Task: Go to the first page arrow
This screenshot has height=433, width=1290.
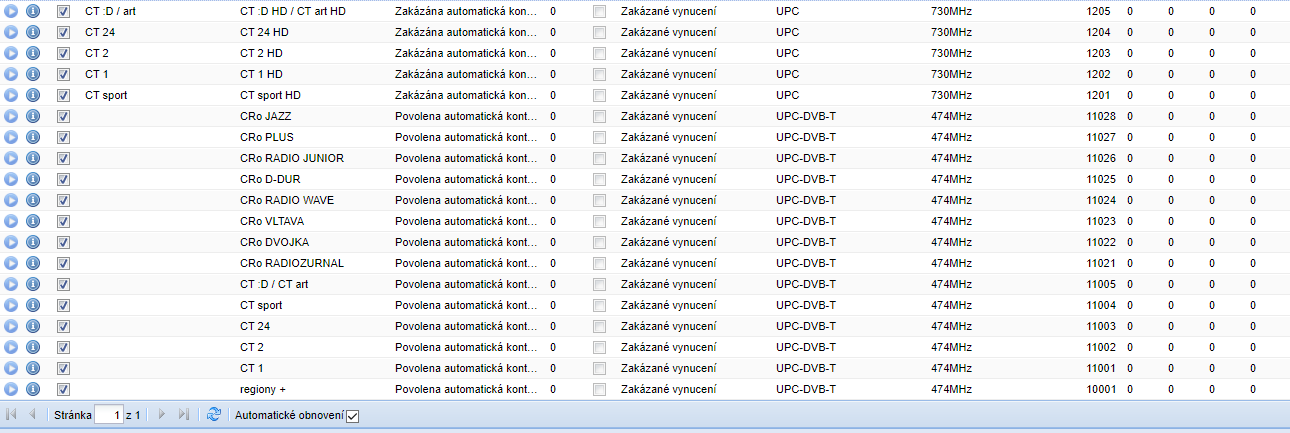Action: click(12, 414)
